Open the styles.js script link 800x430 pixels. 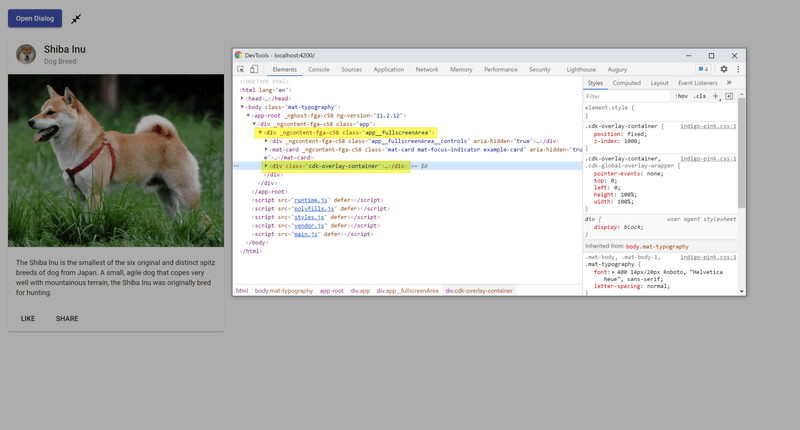pos(309,217)
